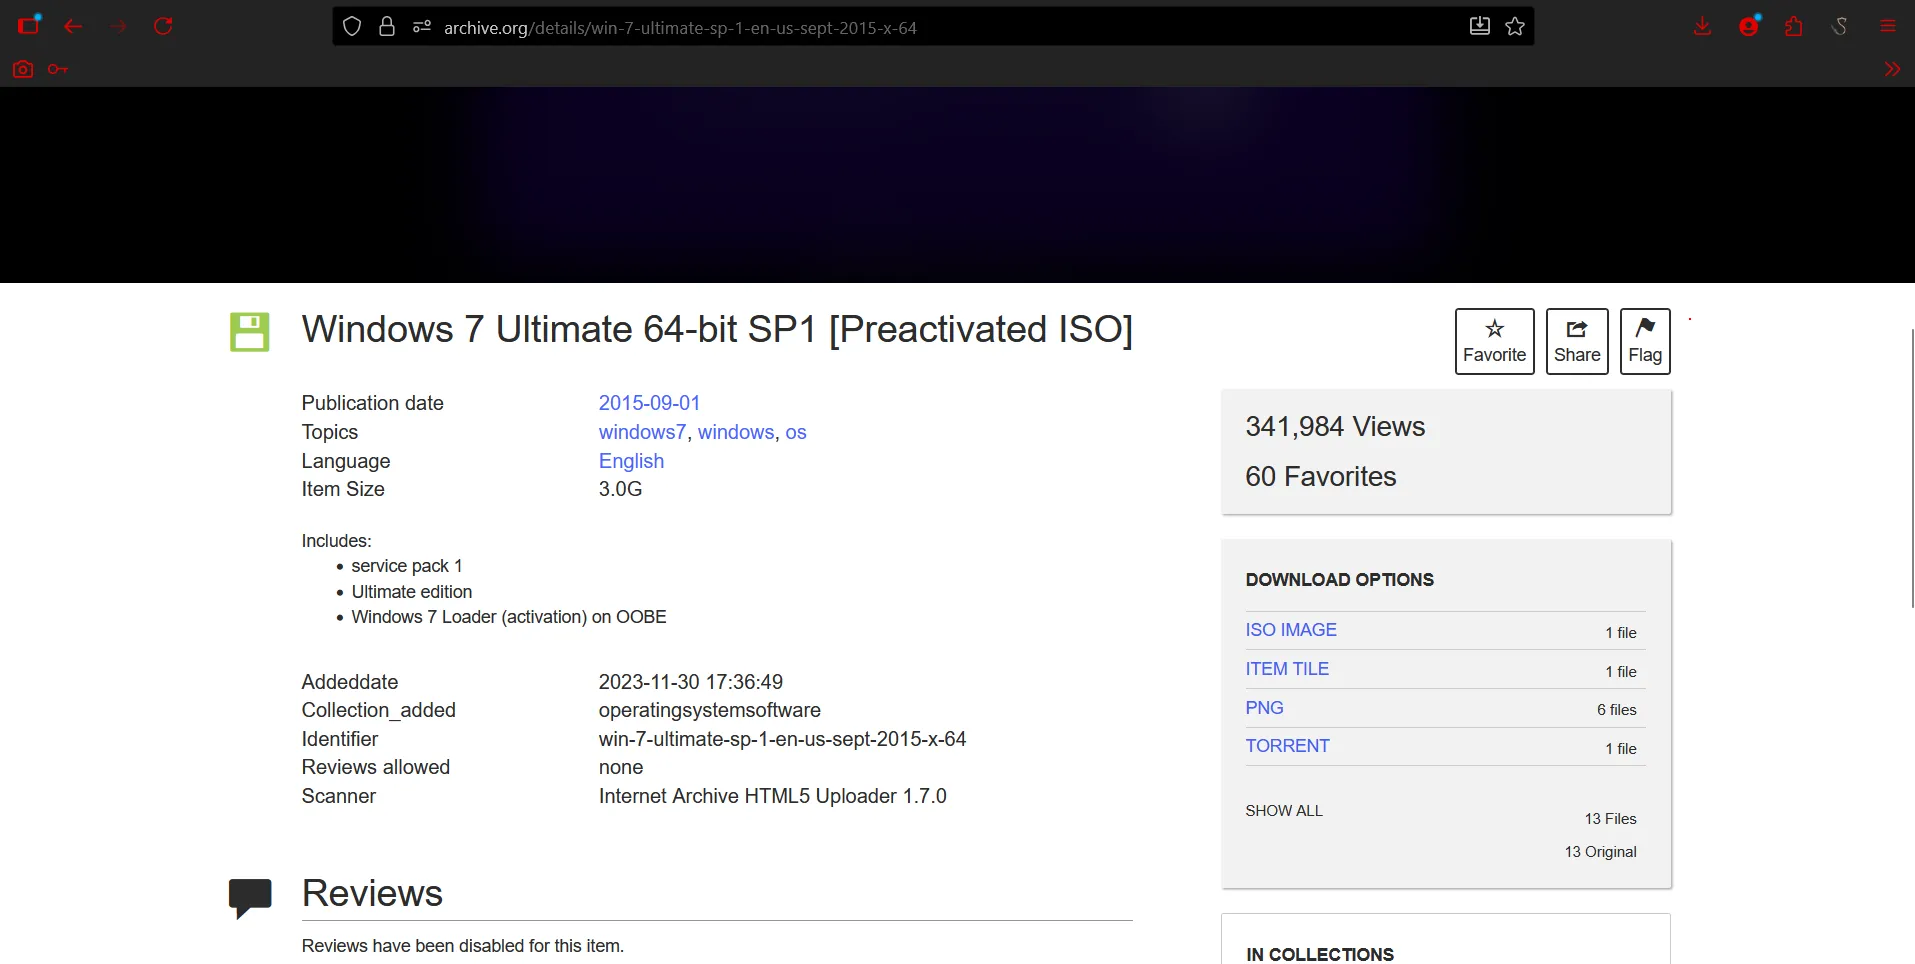Click the browser forward arrow
1915x964 pixels.
coord(119,26)
